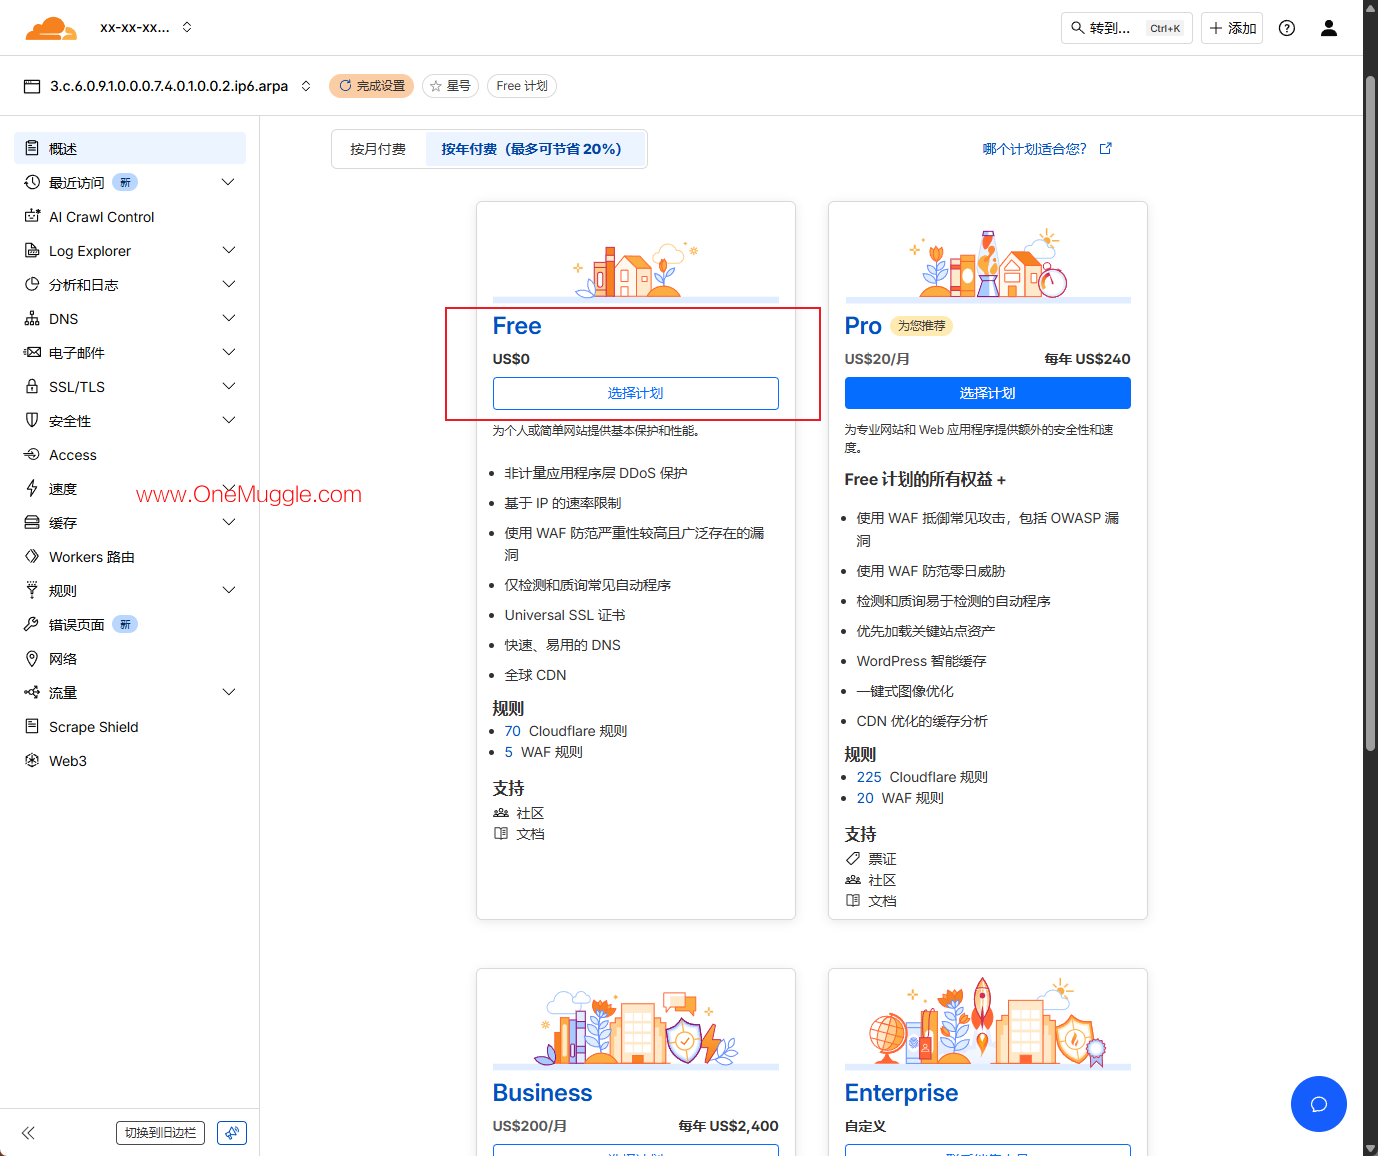Star the domain with 星号 button
The height and width of the screenshot is (1156, 1378).
point(450,86)
